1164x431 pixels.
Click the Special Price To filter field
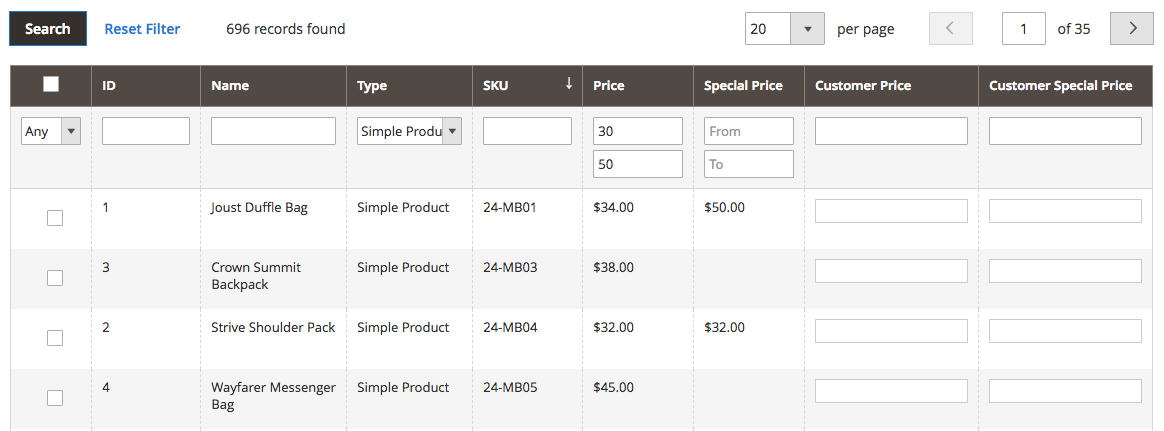(748, 164)
